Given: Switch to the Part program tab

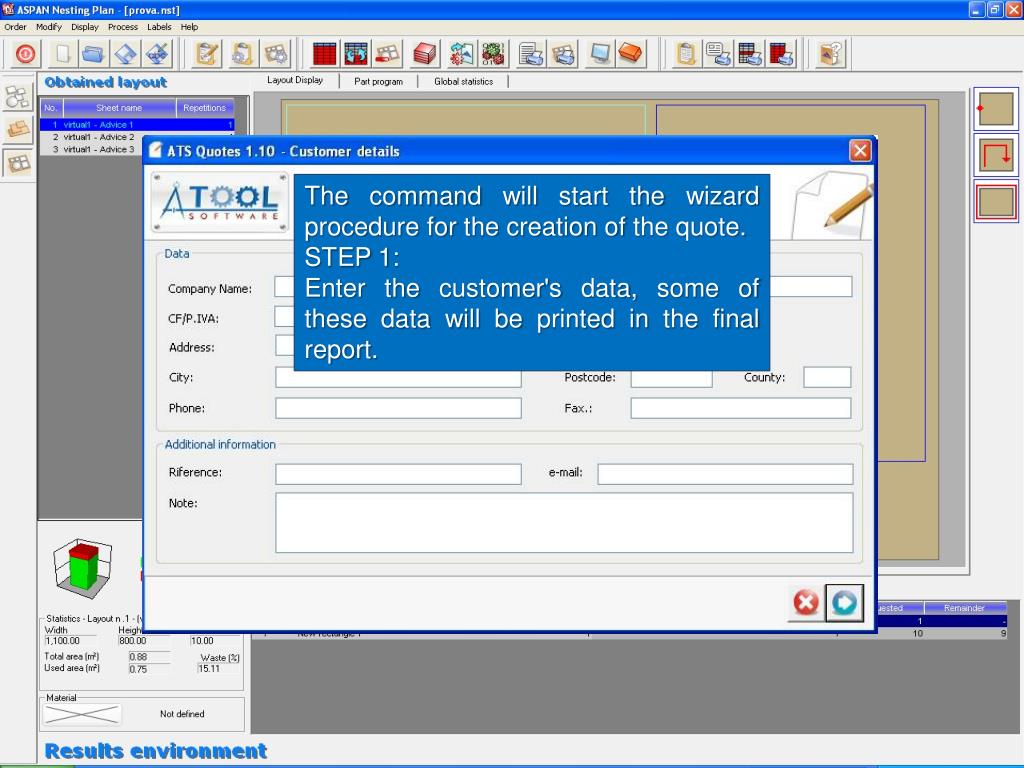Looking at the screenshot, I should [378, 82].
